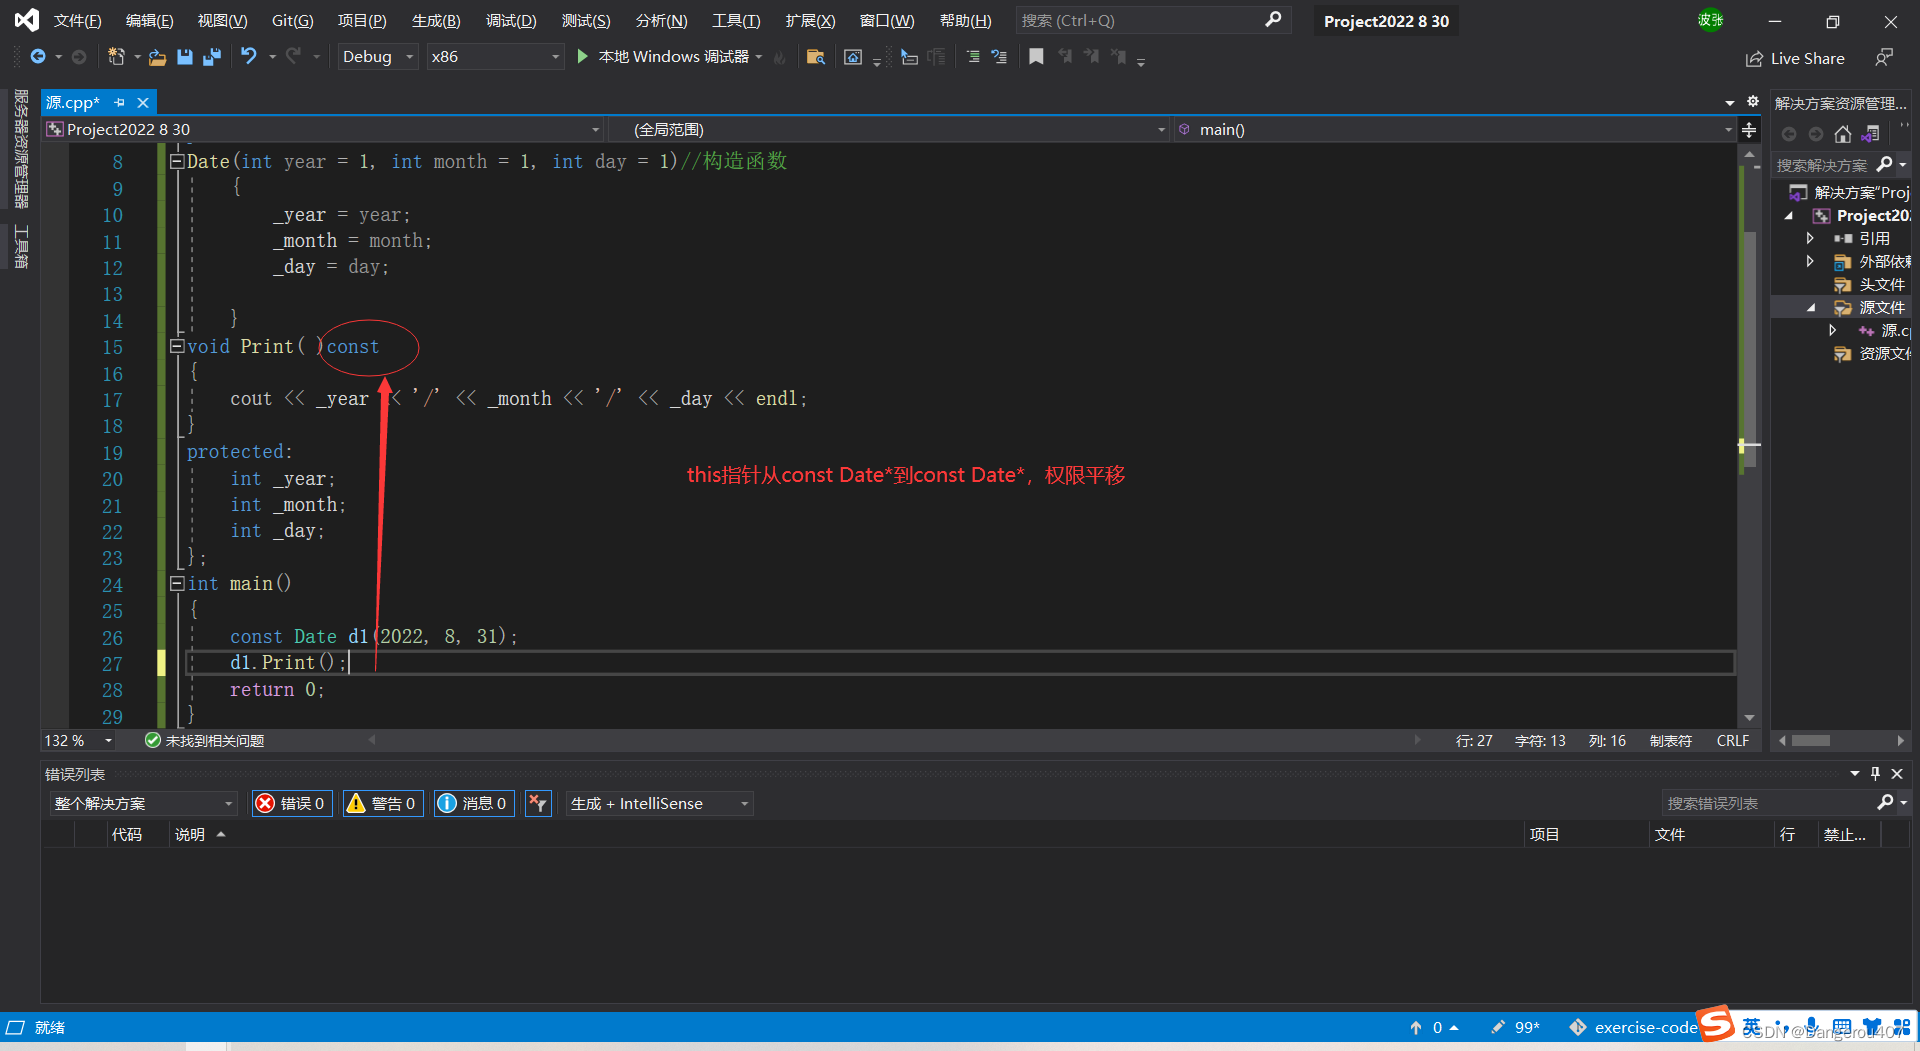Viewport: 1920px width, 1051px height.
Task: Open the Git(G) menu
Action: pos(292,20)
